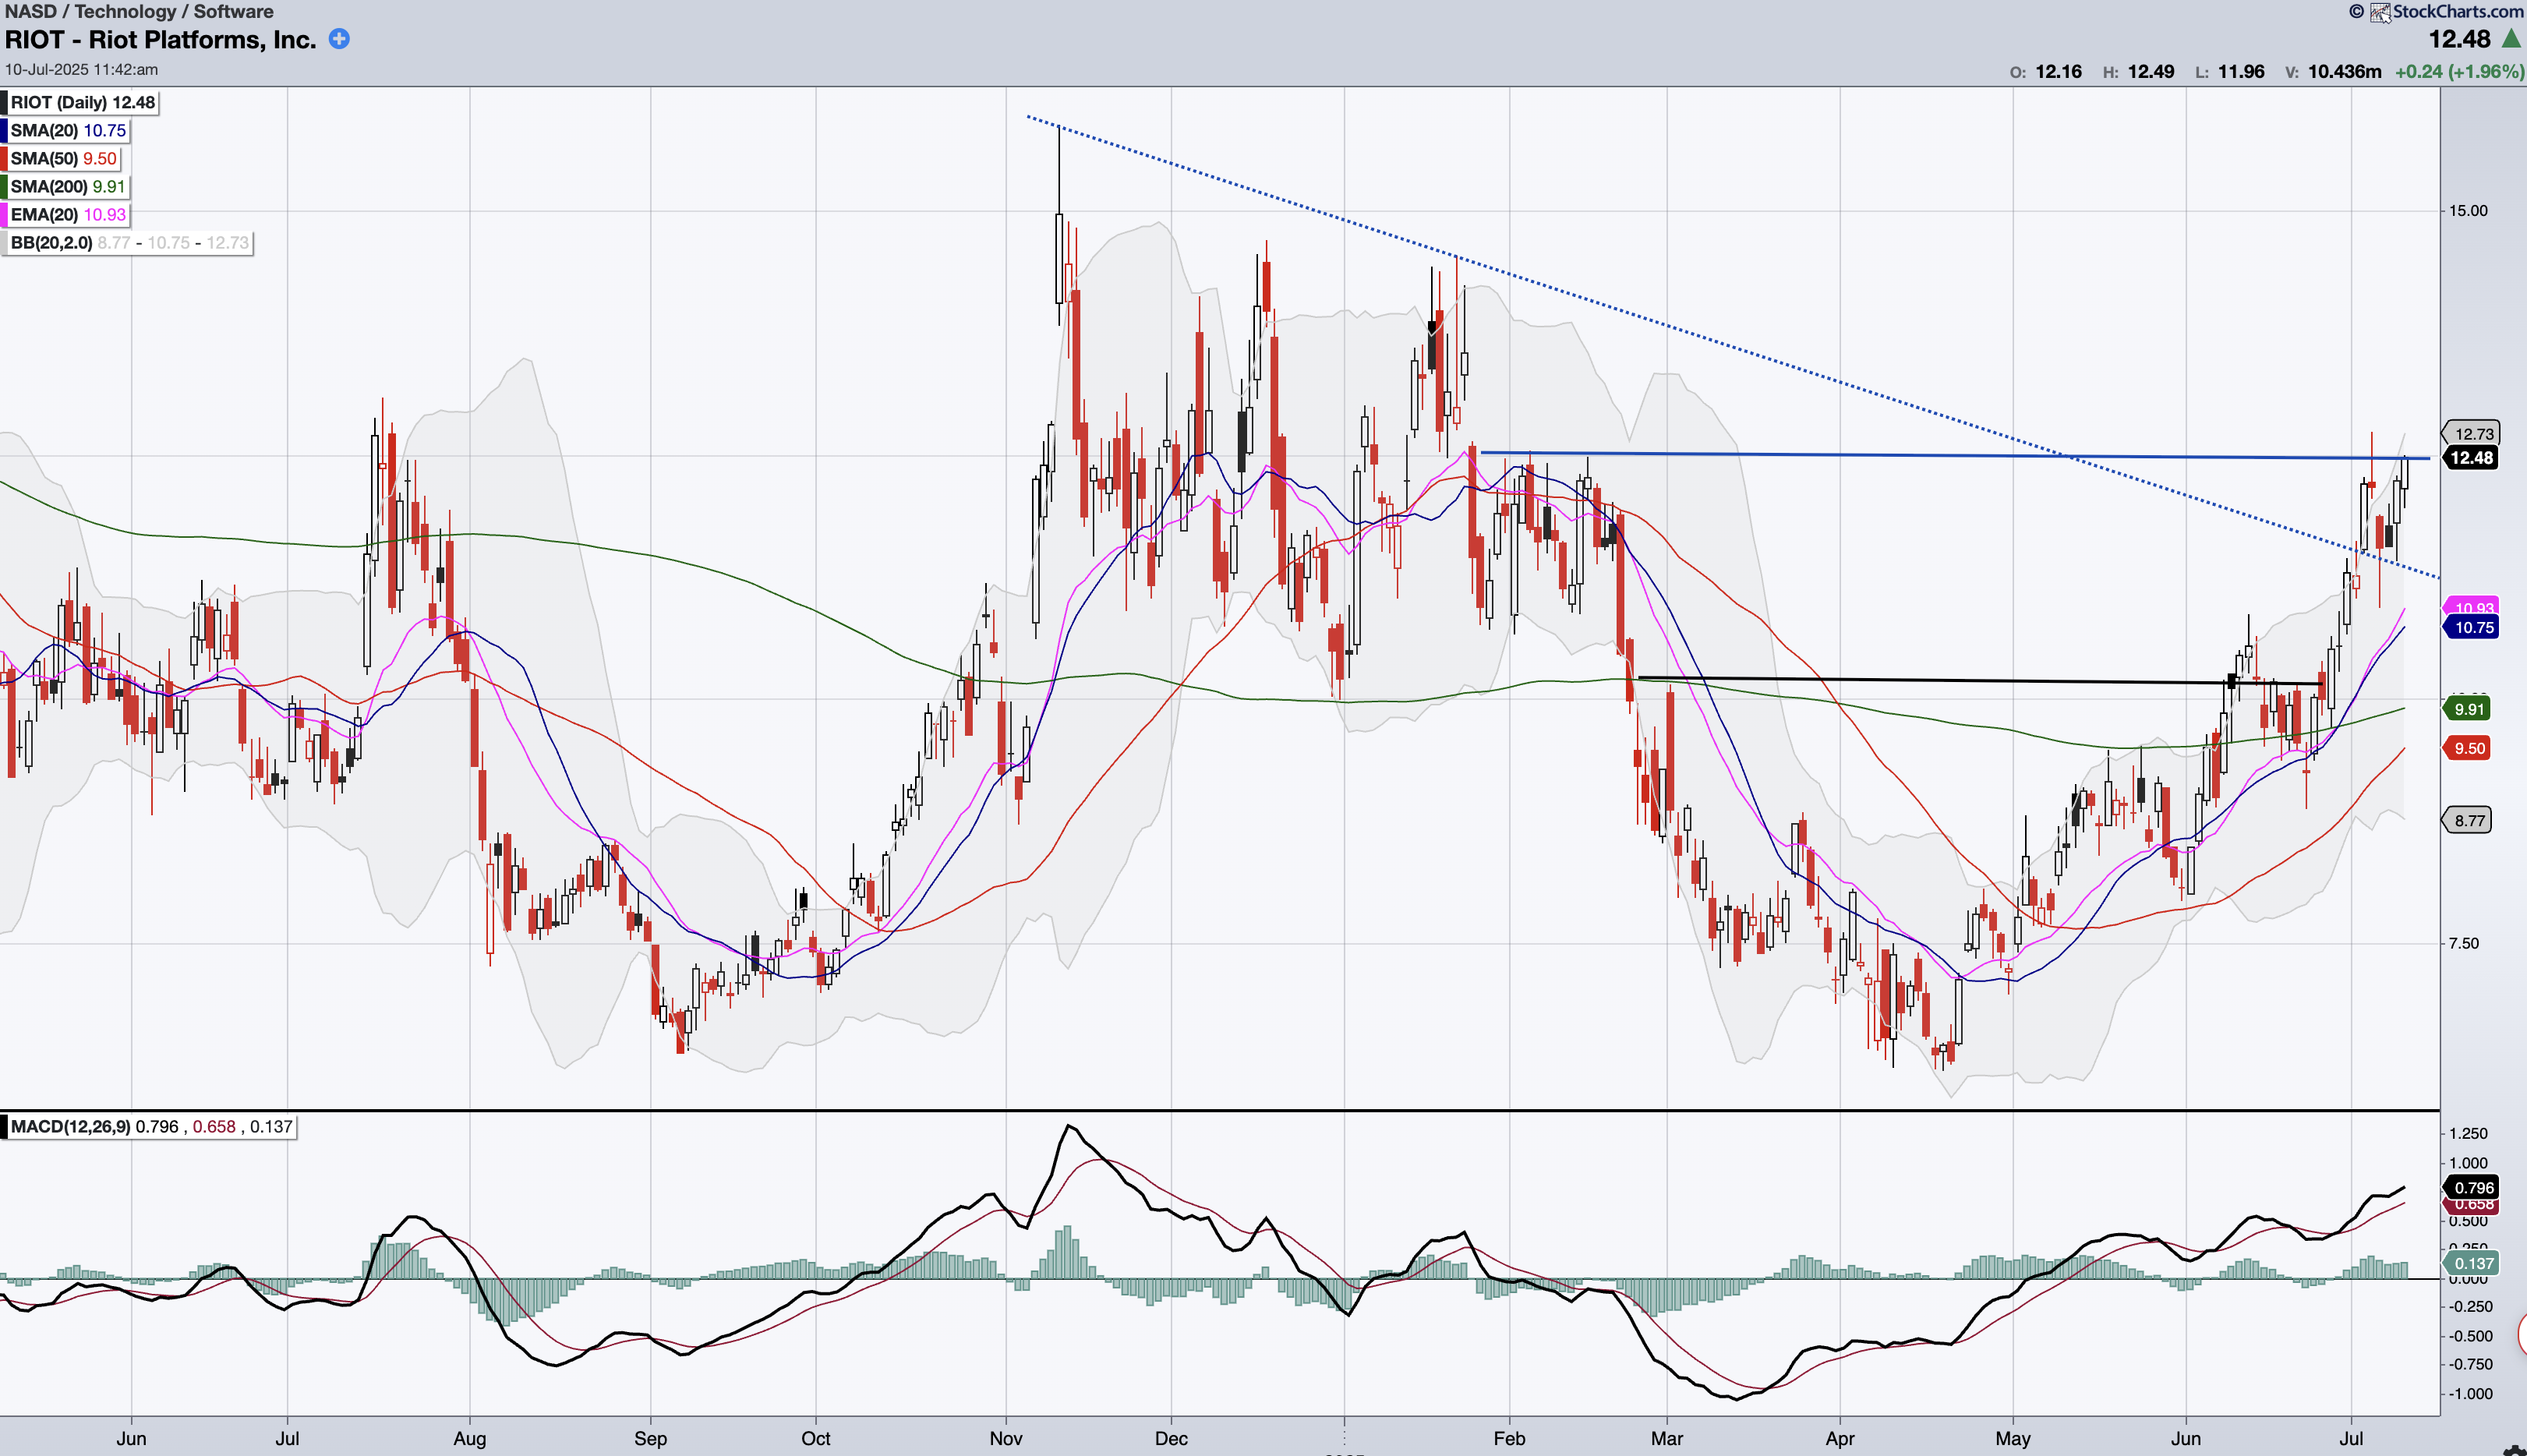The width and height of the screenshot is (2527, 1456).
Task: Click the Aug label on the time axis
Action: (469, 1438)
